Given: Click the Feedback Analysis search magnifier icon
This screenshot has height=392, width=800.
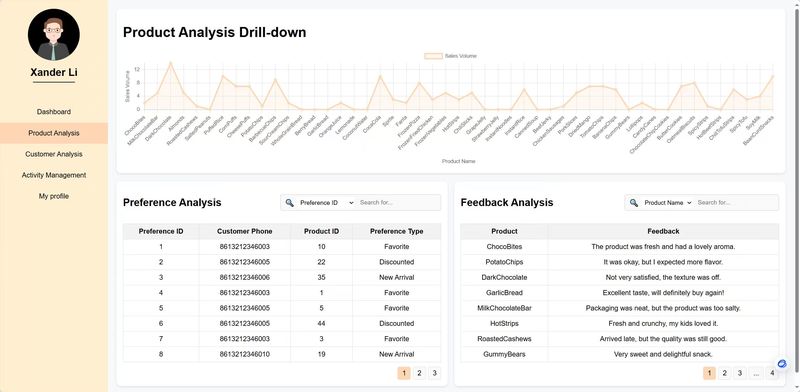Looking at the screenshot, I should click(x=634, y=203).
